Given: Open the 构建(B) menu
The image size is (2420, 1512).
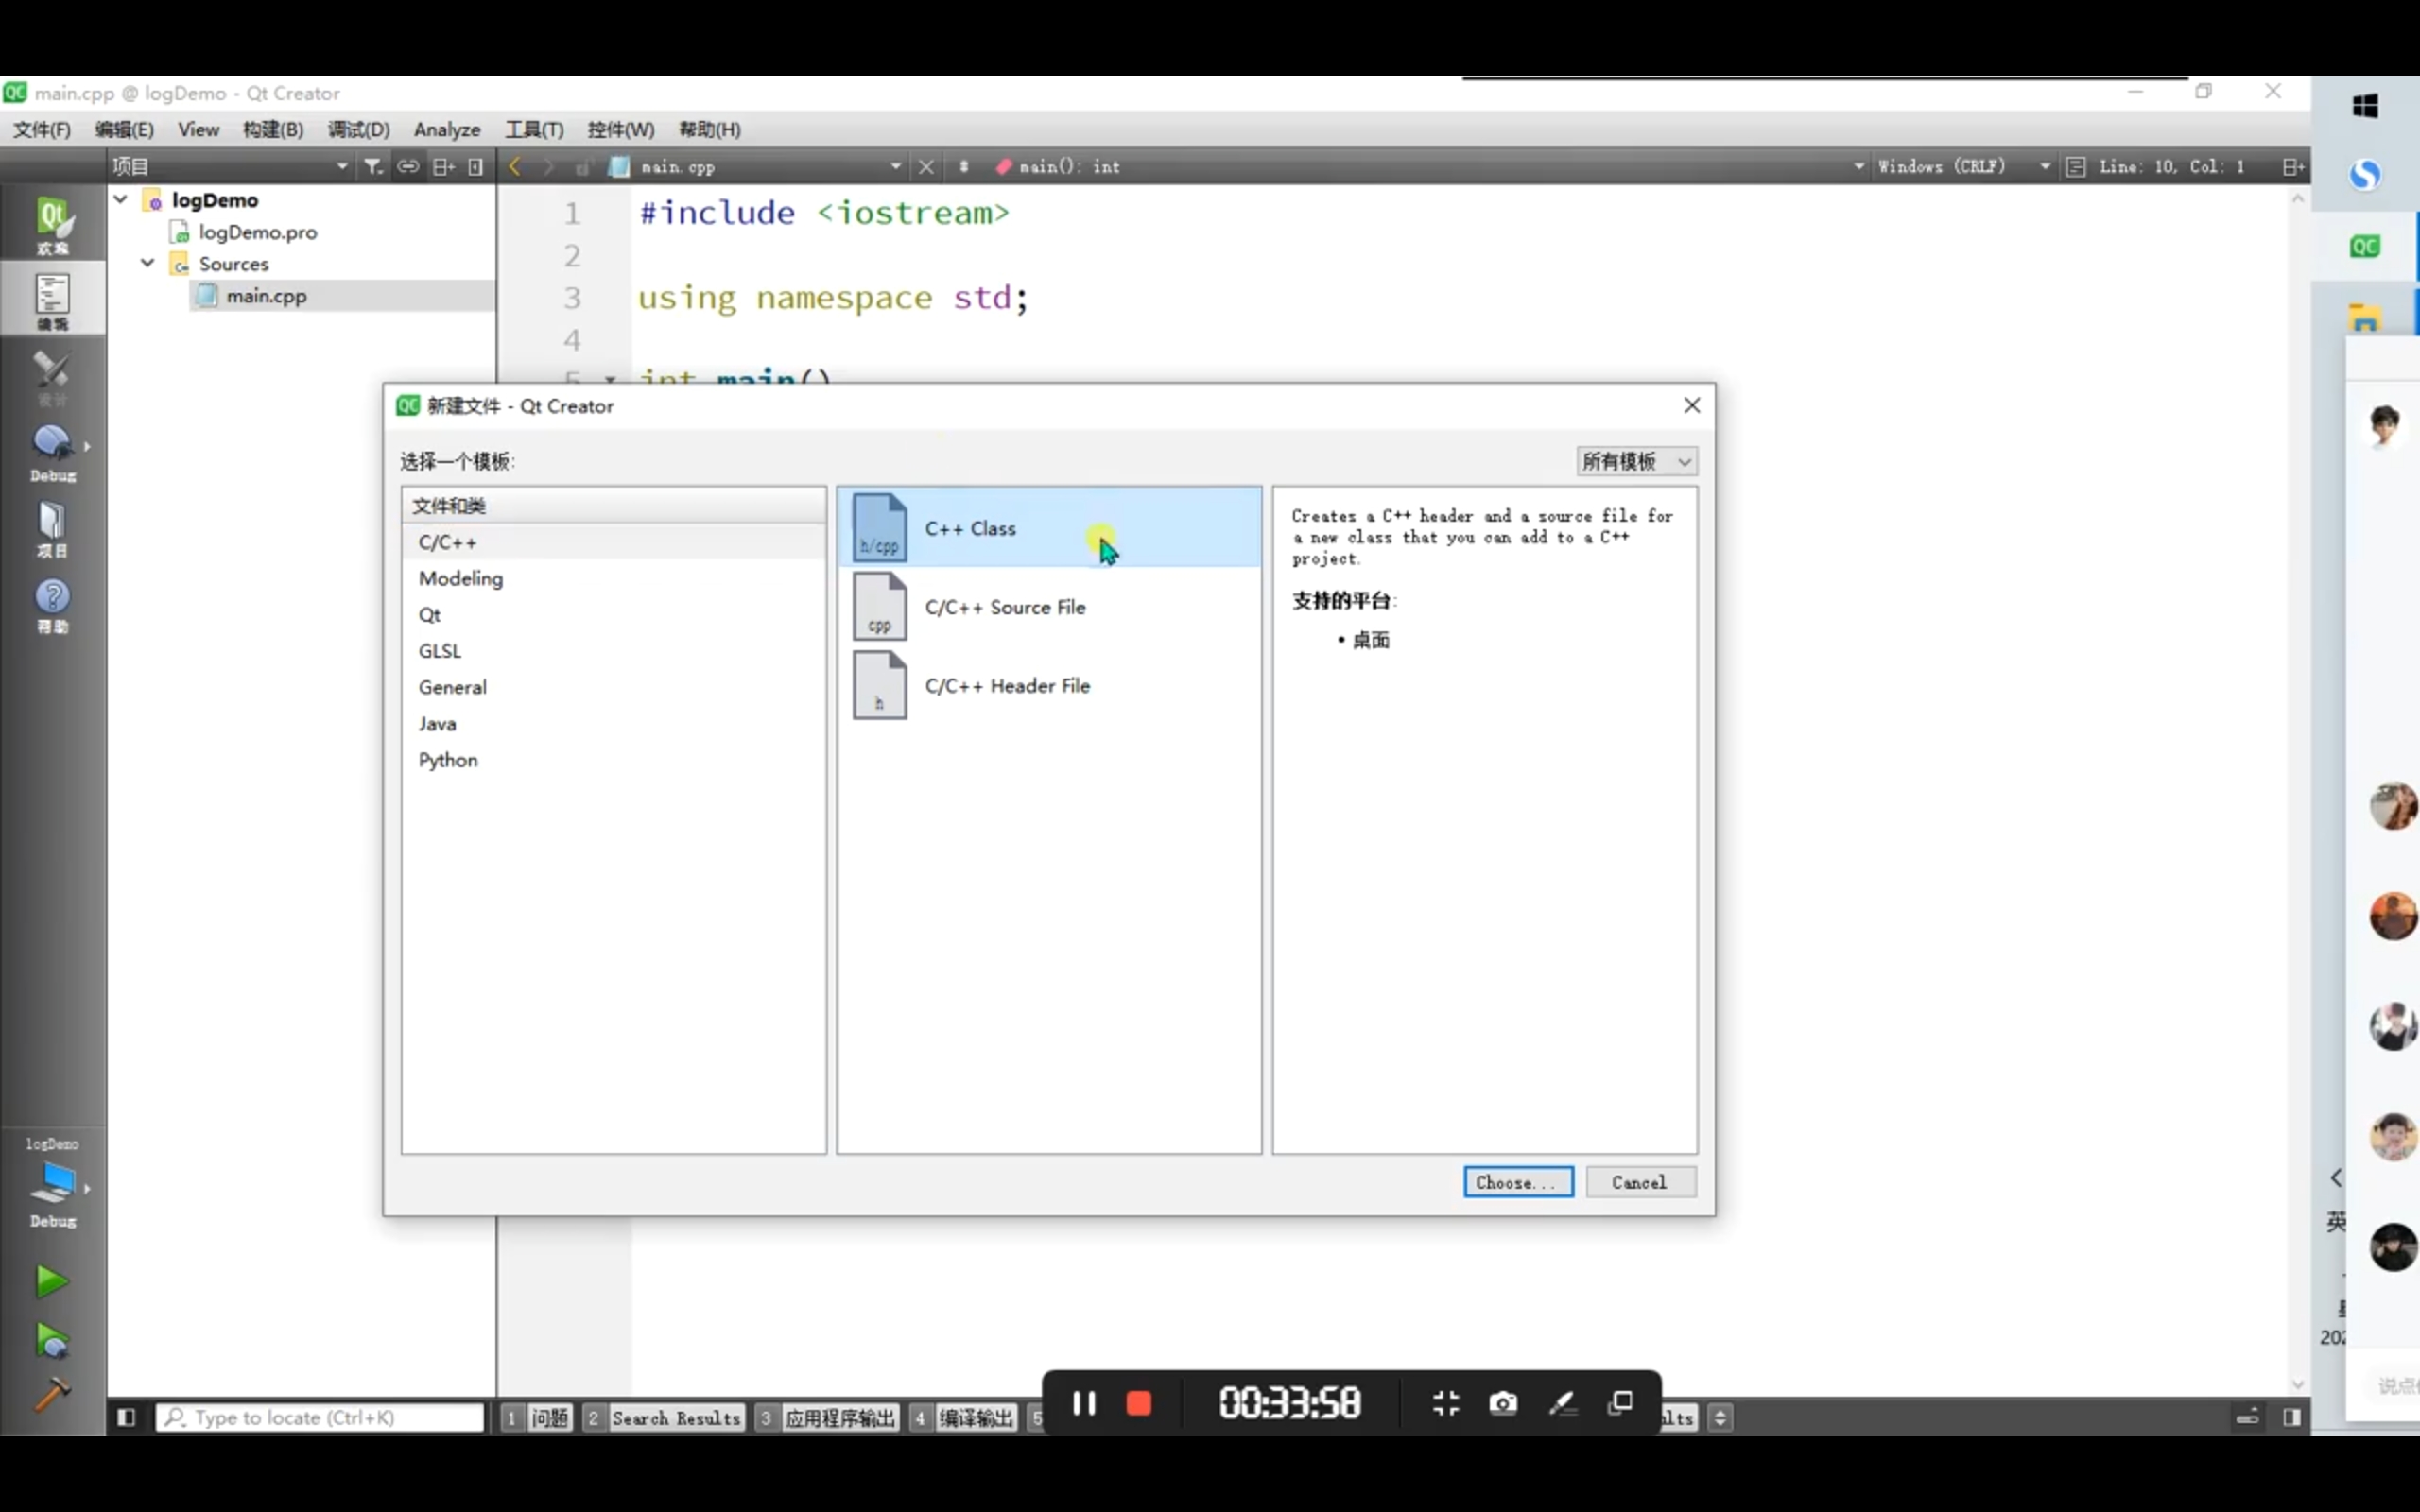Looking at the screenshot, I should pos(272,129).
